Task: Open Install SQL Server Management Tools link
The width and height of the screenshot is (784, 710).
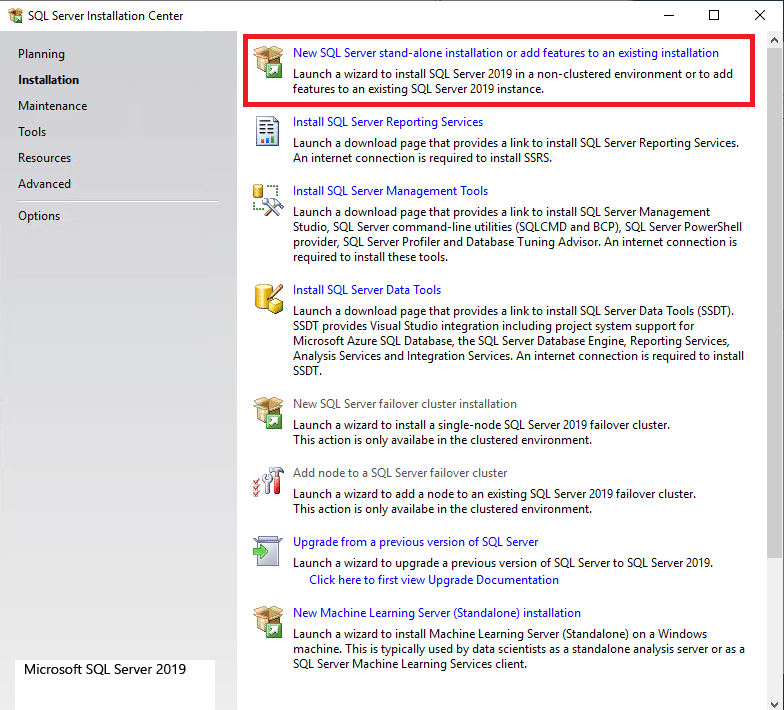Action: [x=390, y=191]
